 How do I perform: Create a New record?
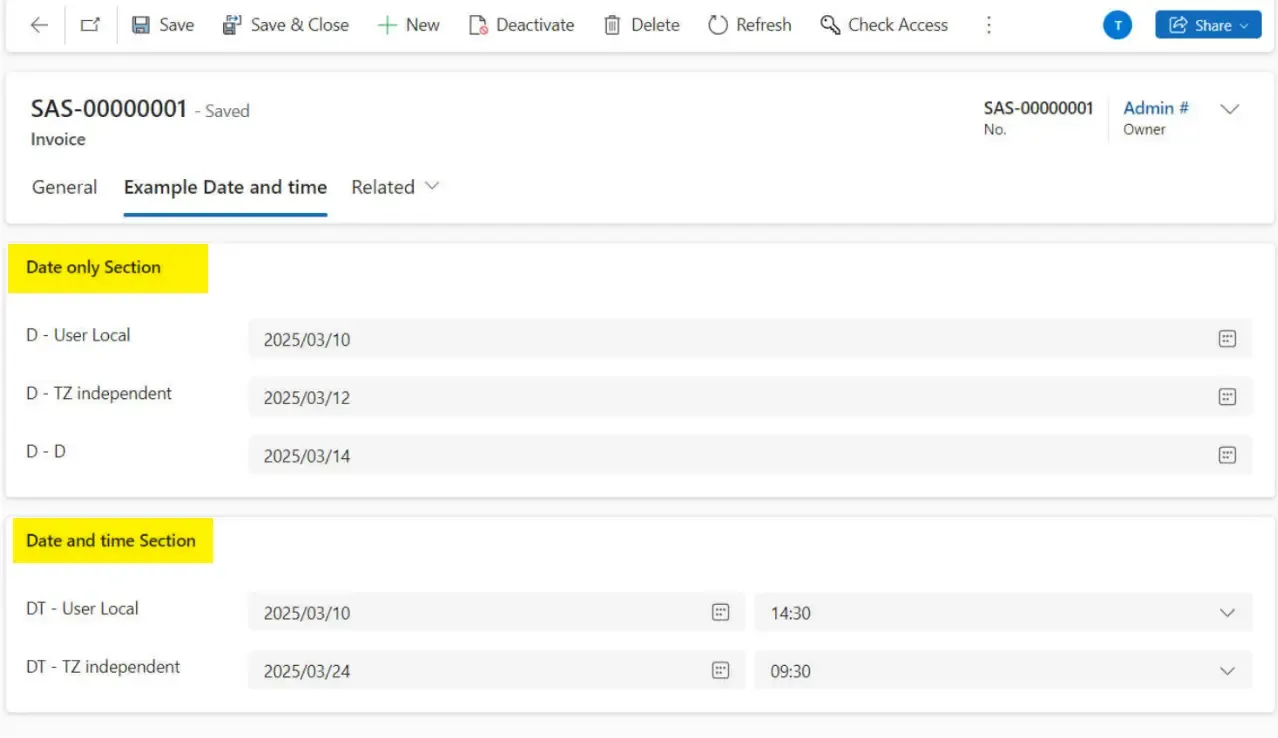point(408,25)
